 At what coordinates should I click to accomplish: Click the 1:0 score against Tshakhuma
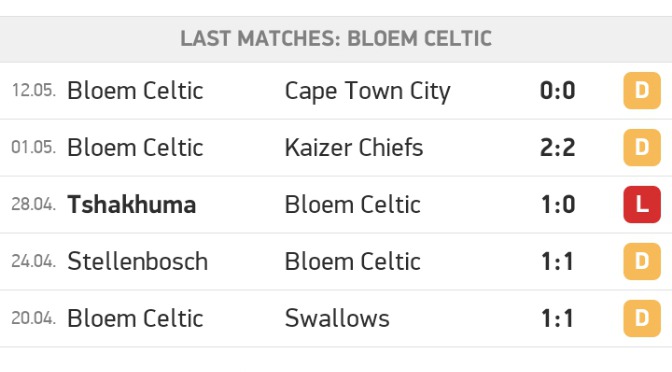pos(558,204)
